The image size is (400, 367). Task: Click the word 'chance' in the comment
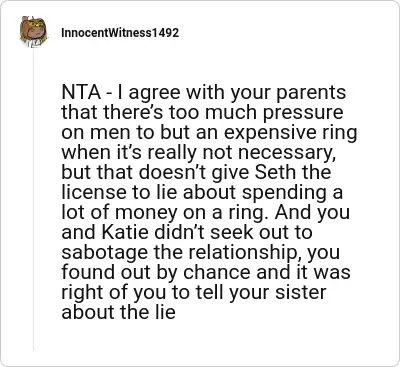pyautogui.click(x=217, y=272)
